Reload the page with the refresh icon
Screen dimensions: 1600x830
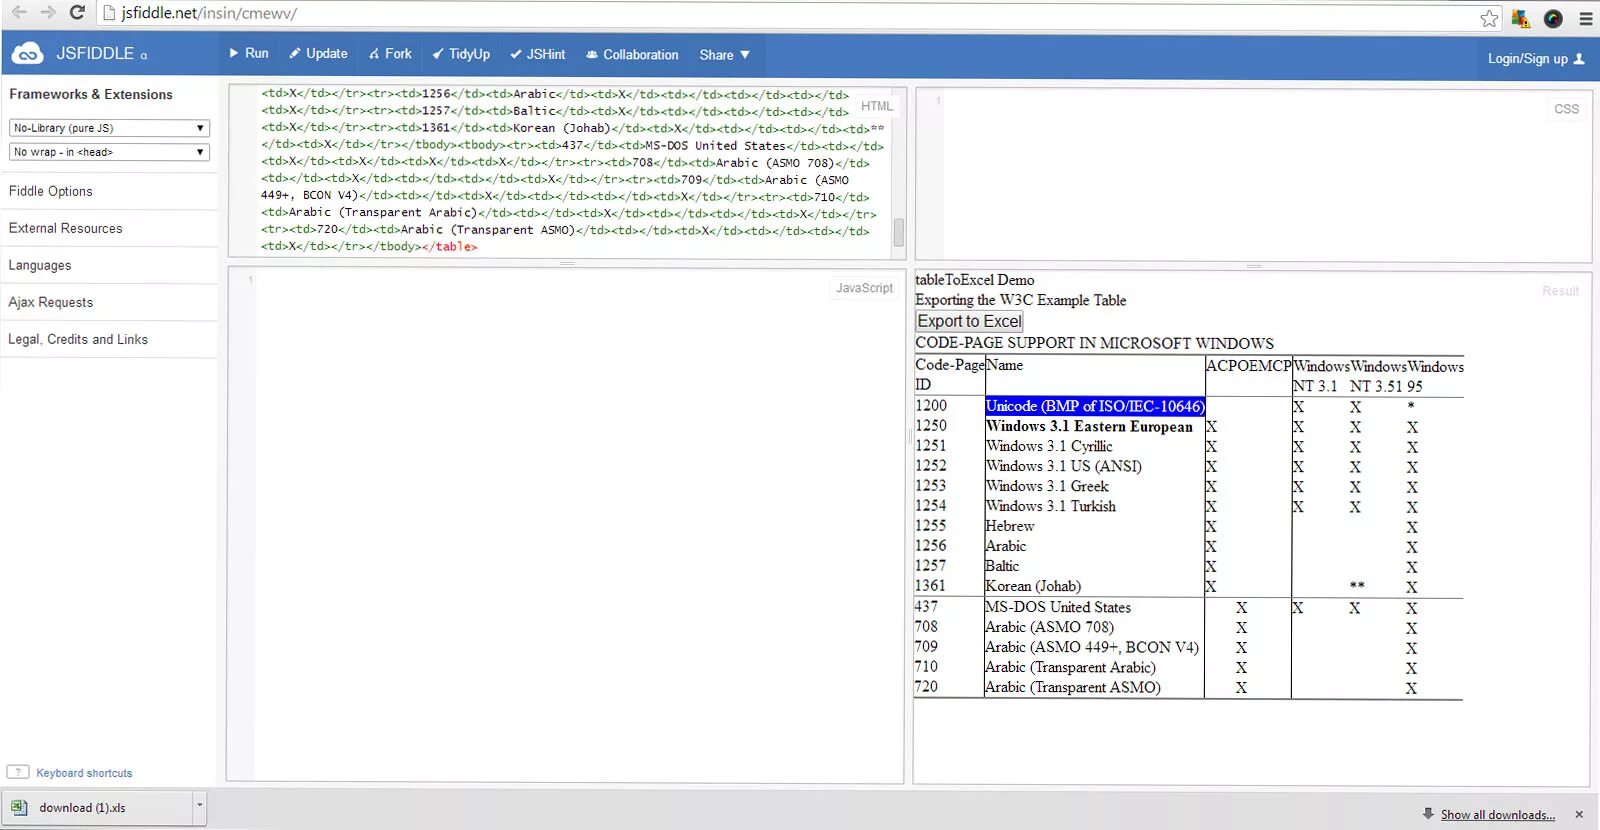coord(77,13)
